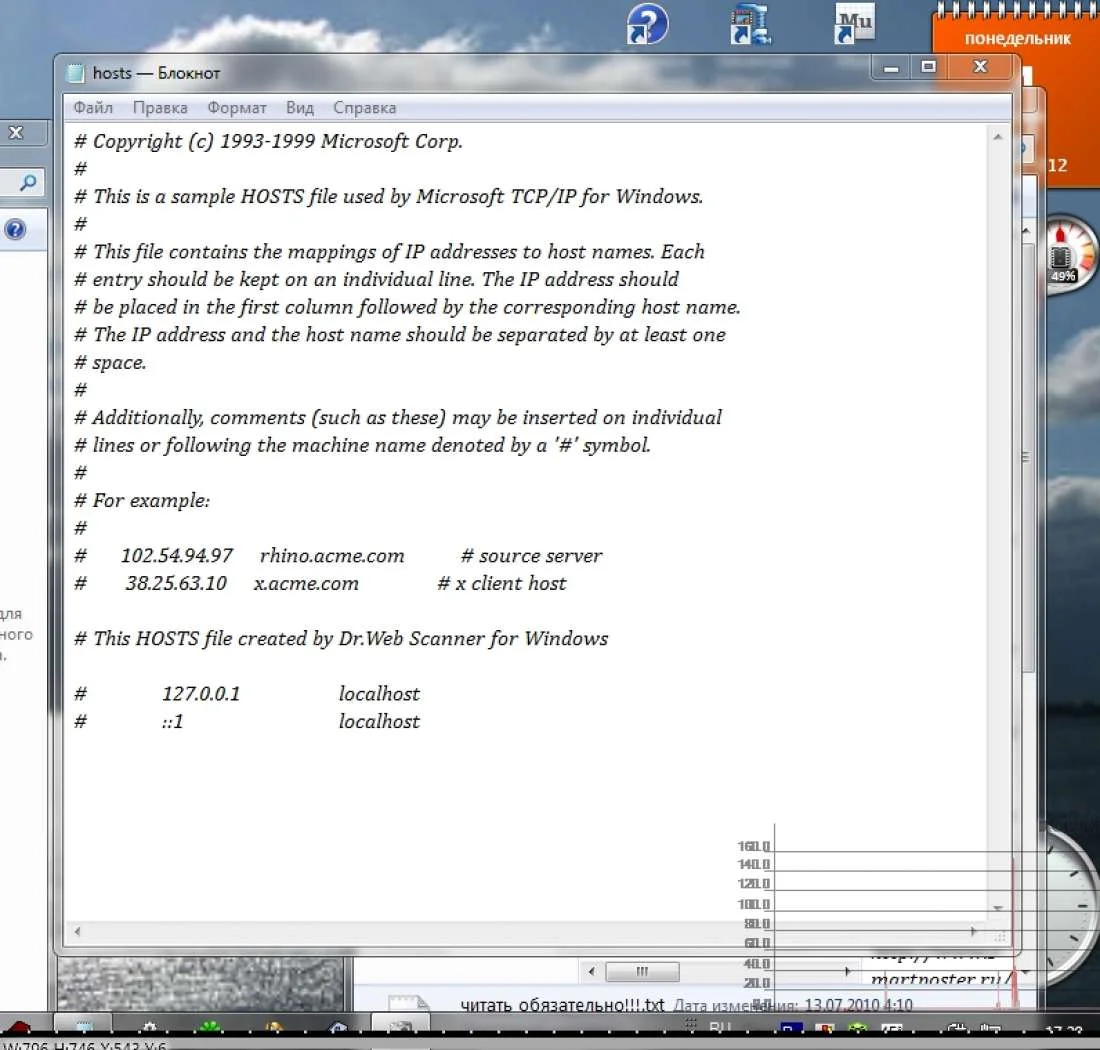Click the text file icon beside читать обязательно
This screenshot has width=1100, height=1050.
[x=407, y=1003]
